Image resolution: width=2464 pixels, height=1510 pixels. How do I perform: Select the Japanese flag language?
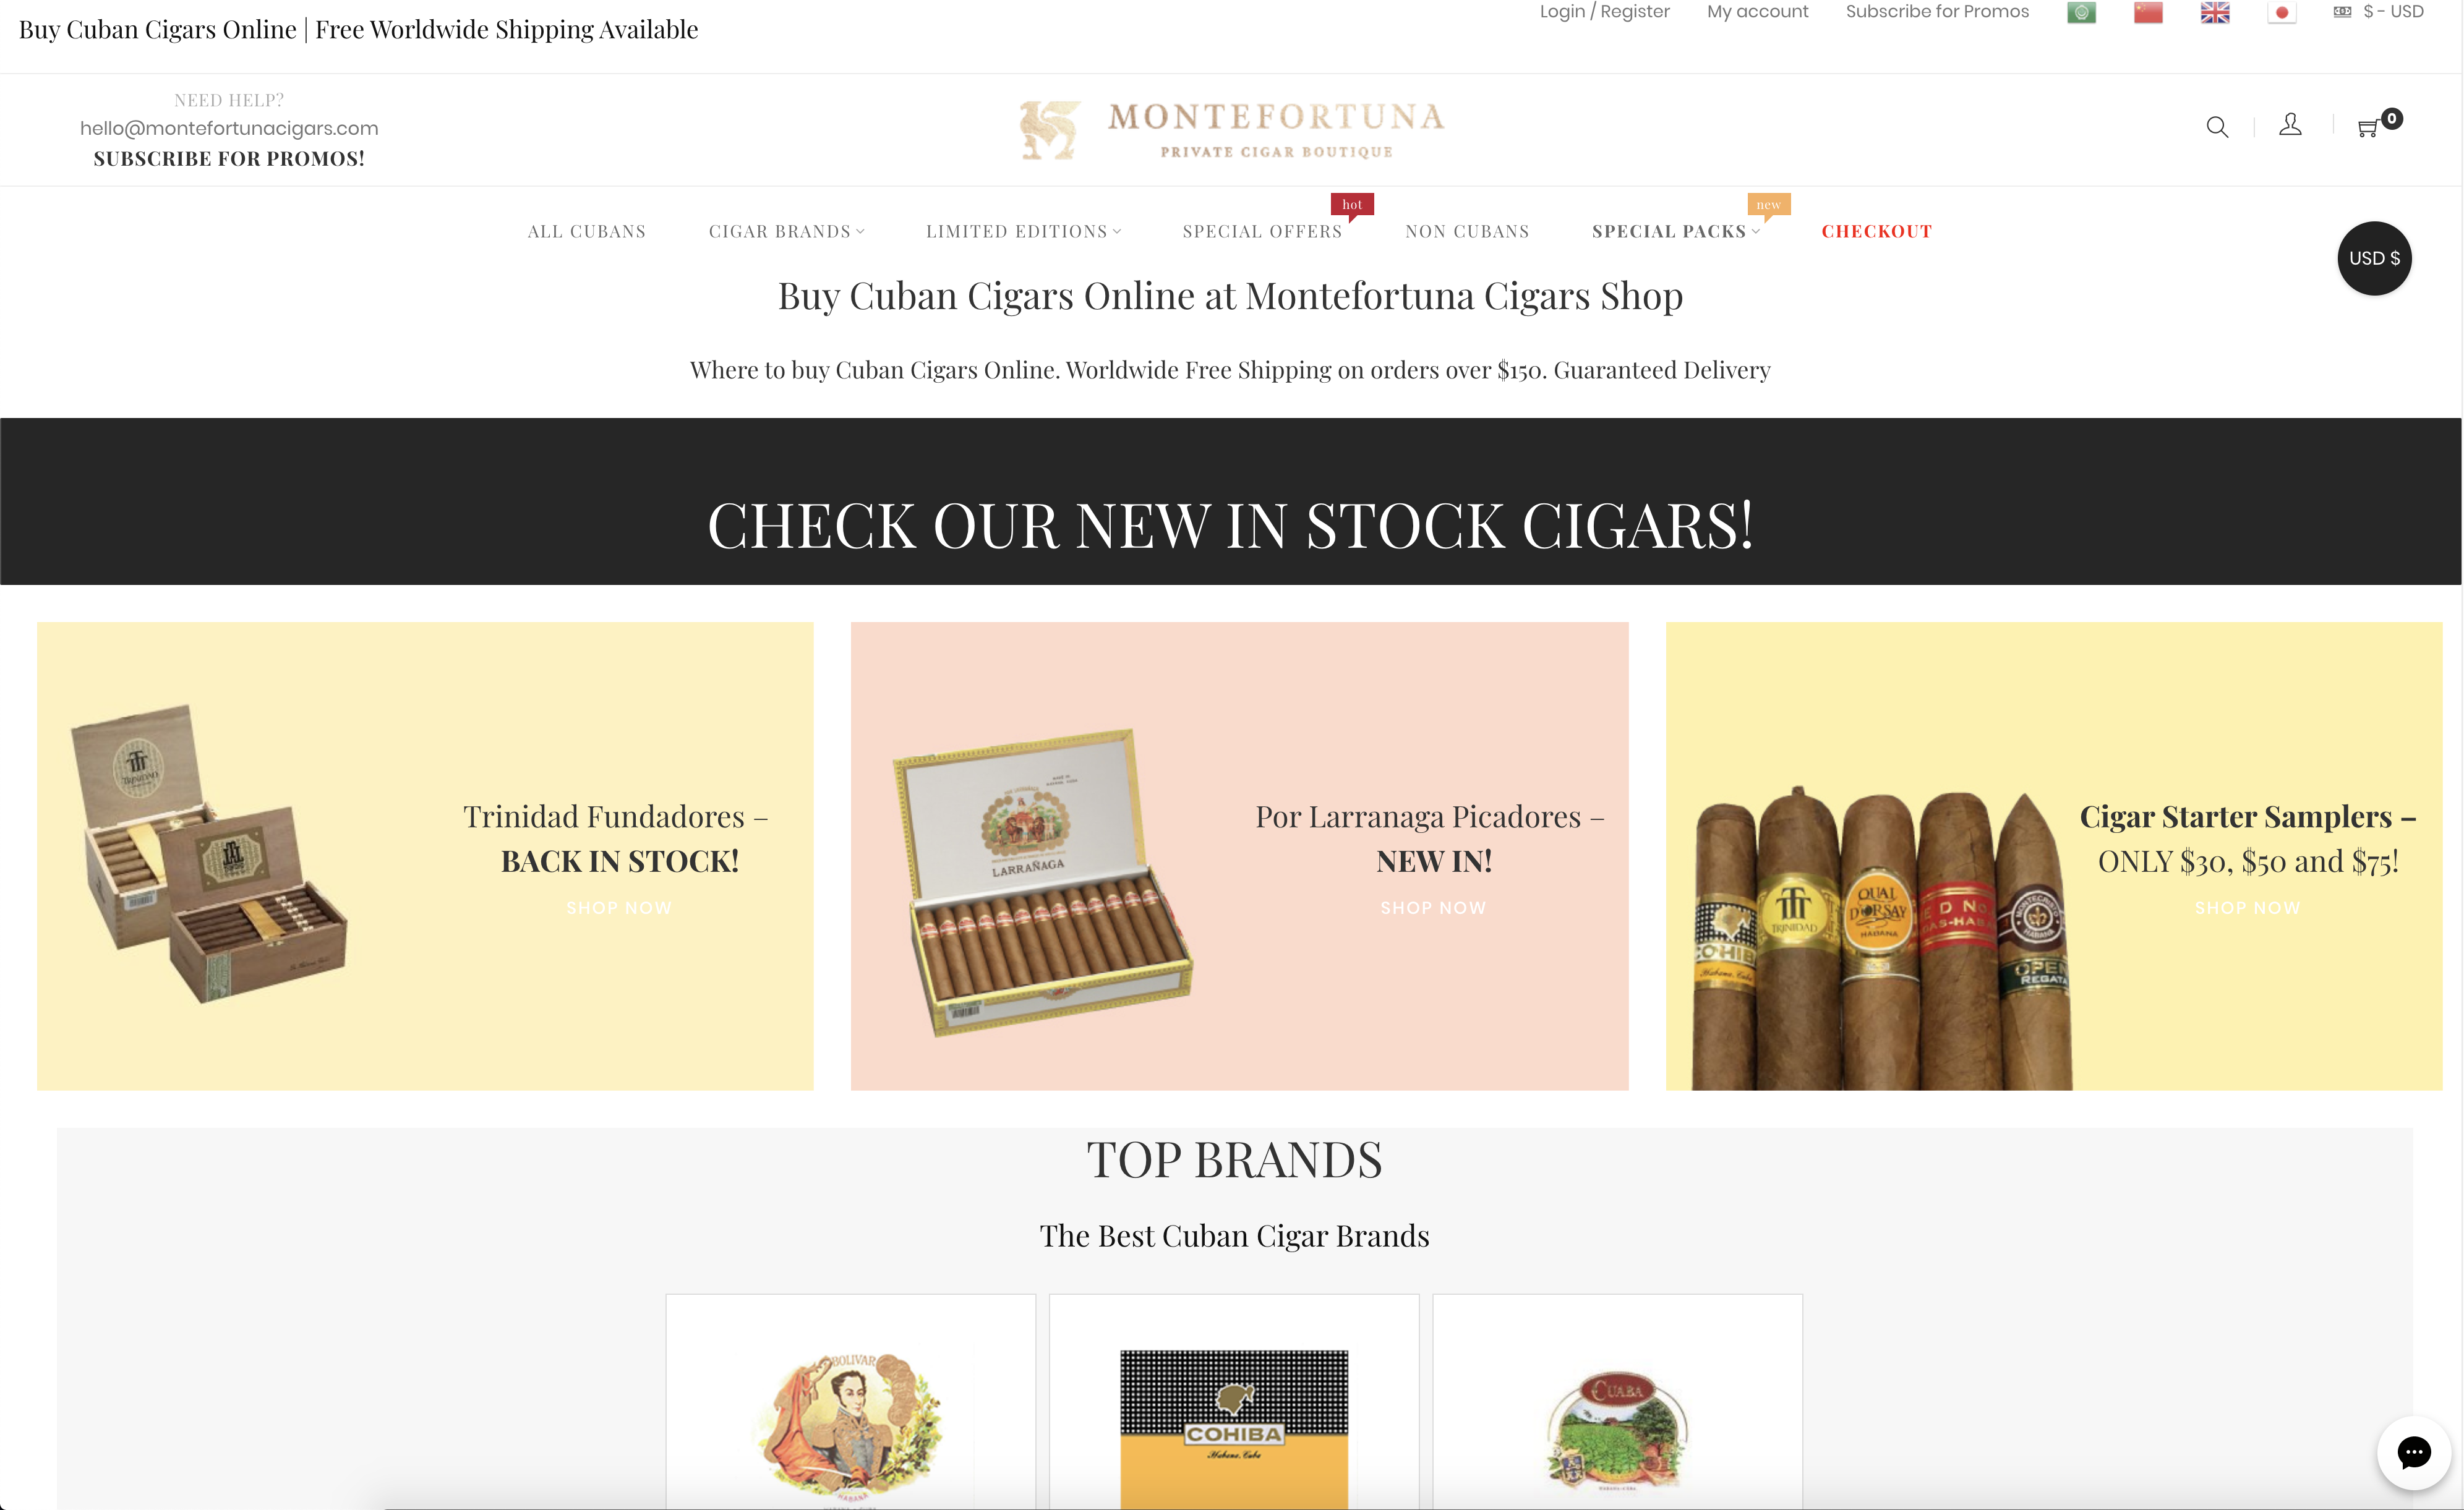click(2282, 13)
